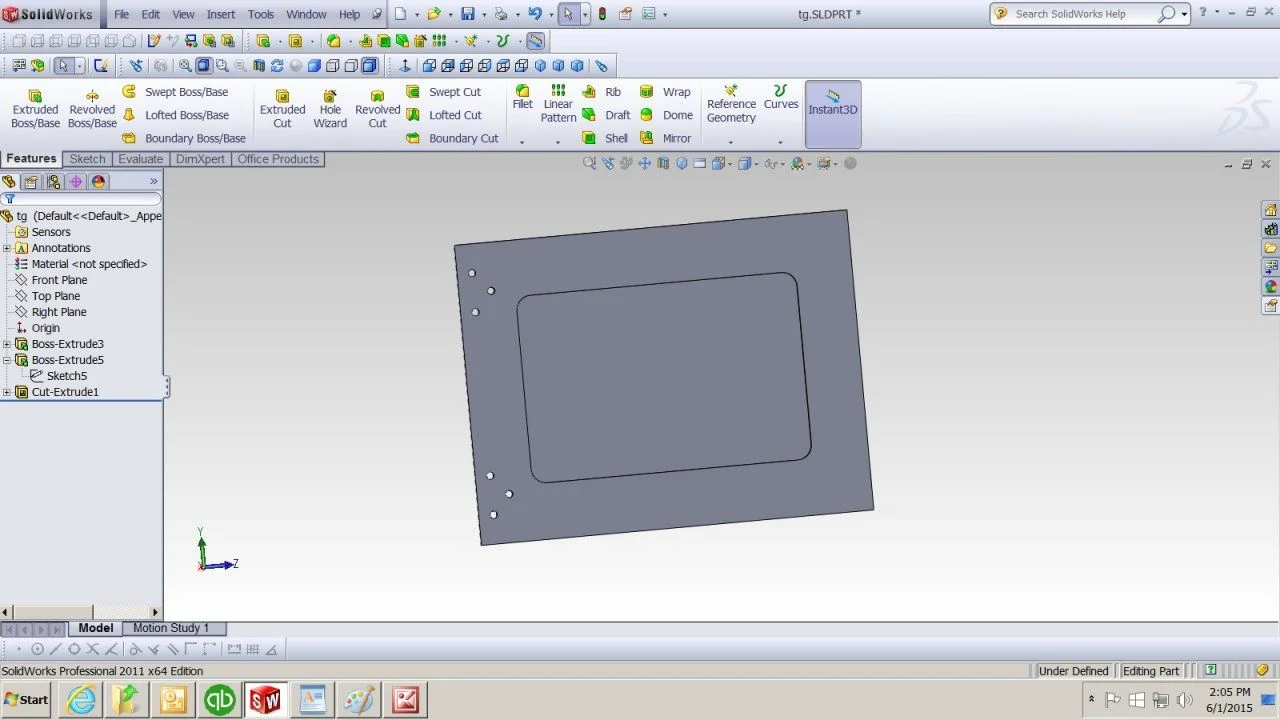Expand the Reference Geometry dropdown

731,142
